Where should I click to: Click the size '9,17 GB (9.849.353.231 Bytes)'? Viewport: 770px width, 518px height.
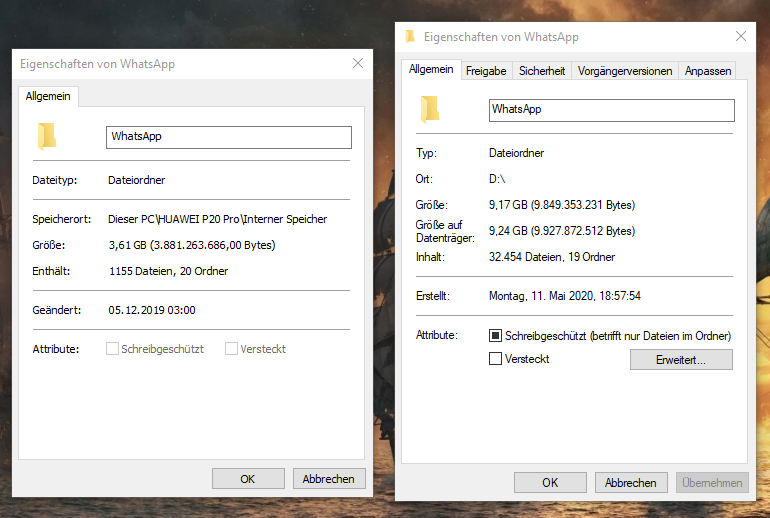(x=562, y=205)
